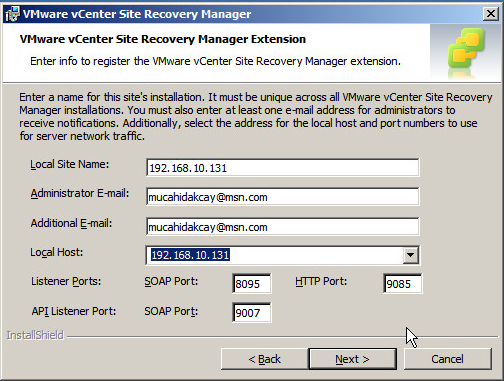Cancel the installation wizard

point(448,359)
